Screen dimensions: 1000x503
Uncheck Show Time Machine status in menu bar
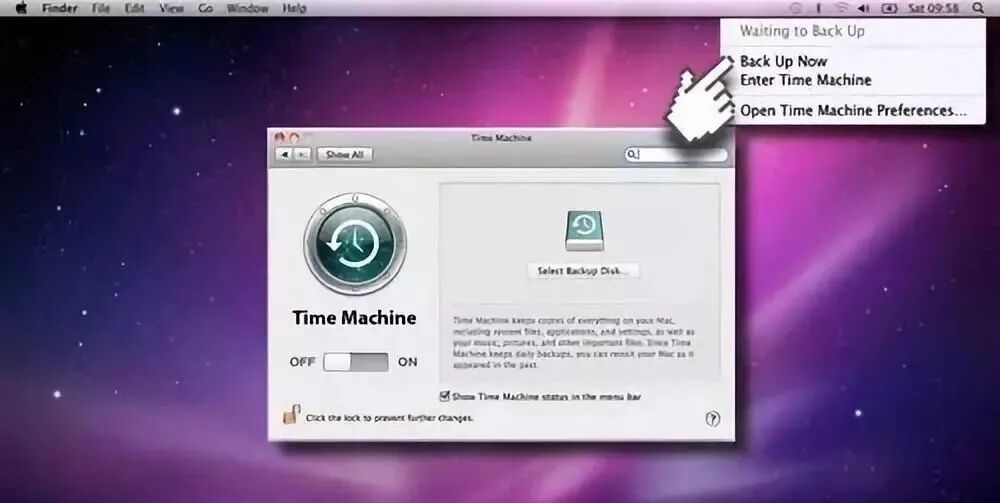point(445,396)
